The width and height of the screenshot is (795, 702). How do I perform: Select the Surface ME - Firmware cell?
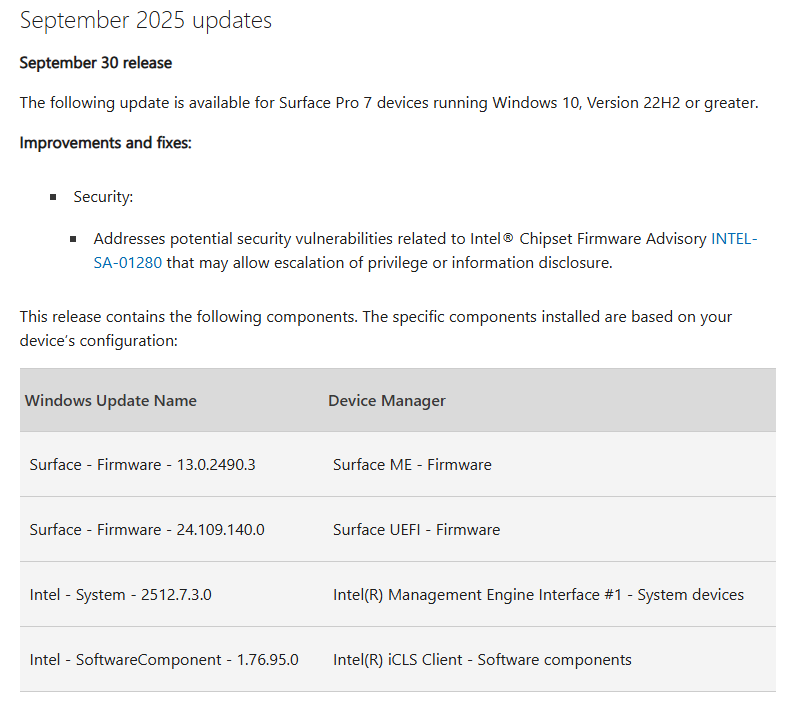[x=412, y=465]
